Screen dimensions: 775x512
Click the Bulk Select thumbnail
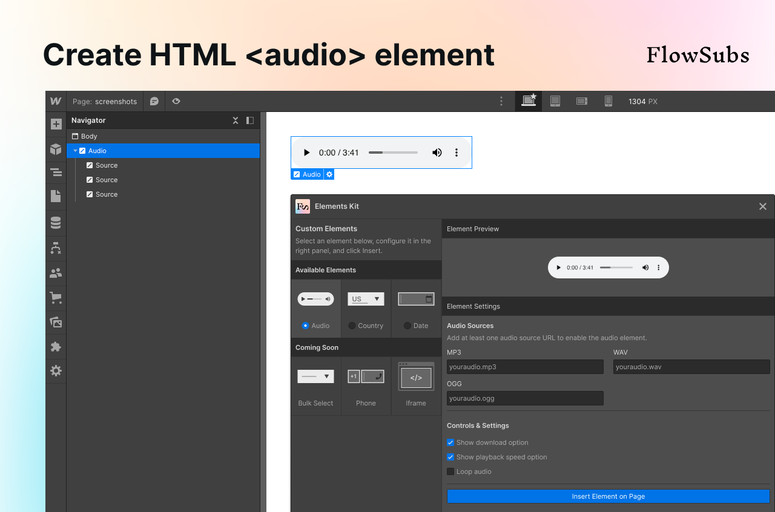[316, 377]
